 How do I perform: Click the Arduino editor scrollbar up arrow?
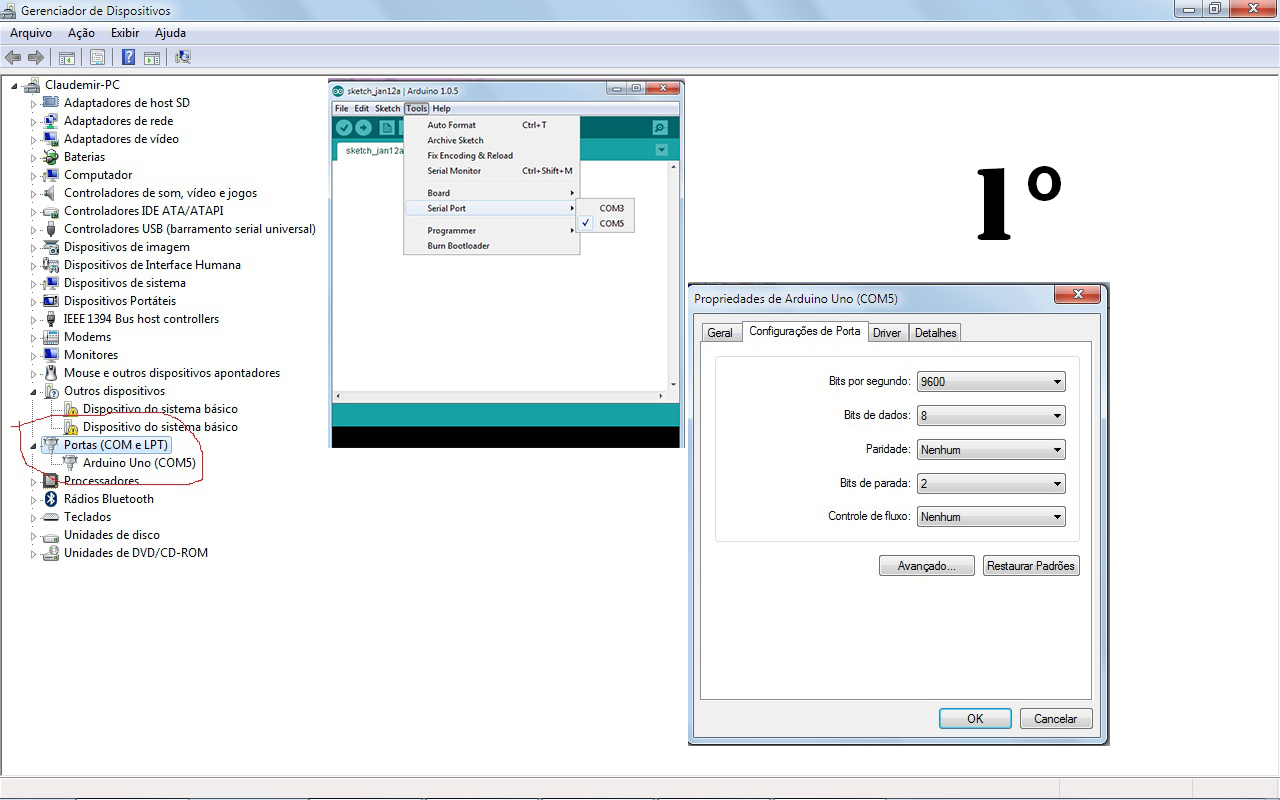(x=674, y=168)
